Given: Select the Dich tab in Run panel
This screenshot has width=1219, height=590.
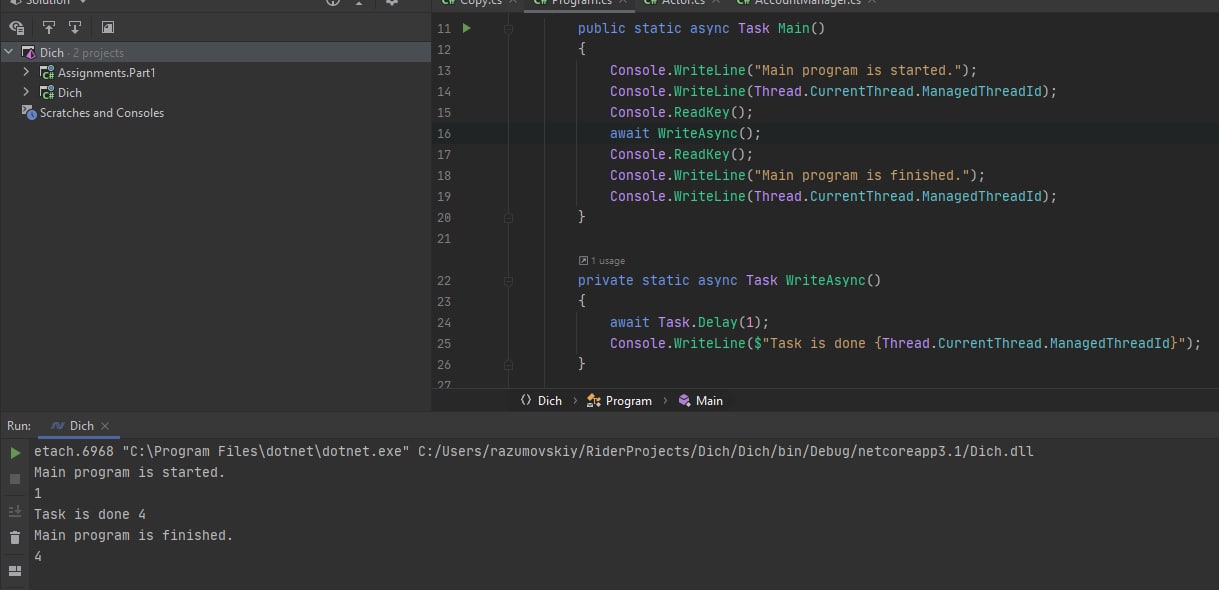Looking at the screenshot, I should click(x=81, y=426).
